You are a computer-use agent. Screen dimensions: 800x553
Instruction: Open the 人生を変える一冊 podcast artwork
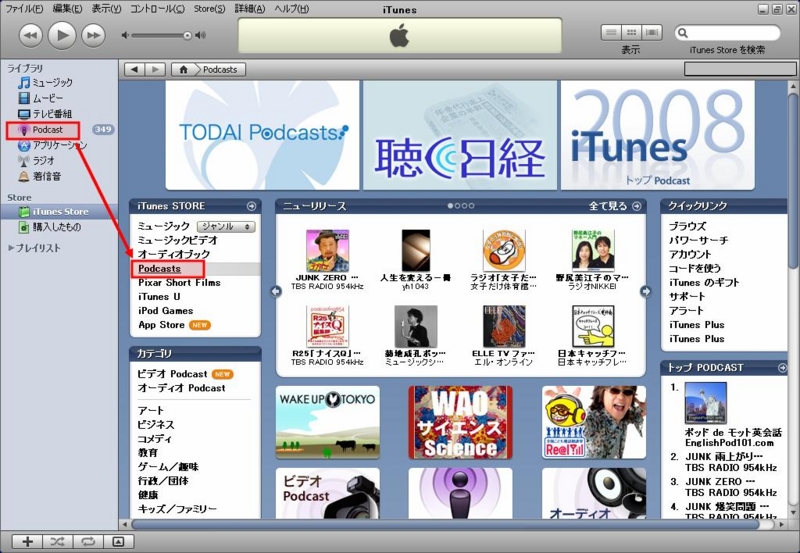[x=415, y=250]
